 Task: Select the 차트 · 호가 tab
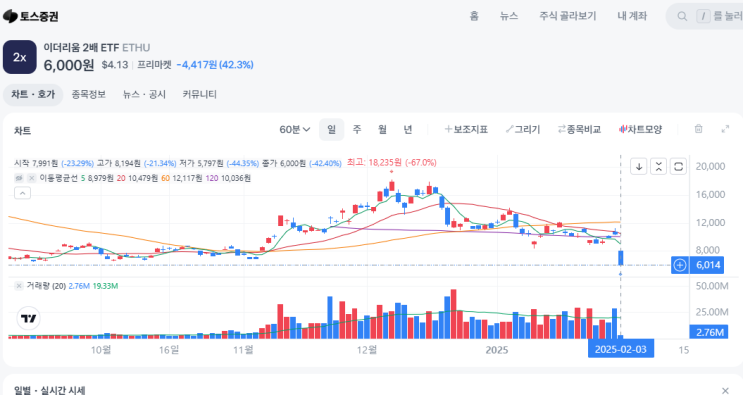click(x=33, y=95)
